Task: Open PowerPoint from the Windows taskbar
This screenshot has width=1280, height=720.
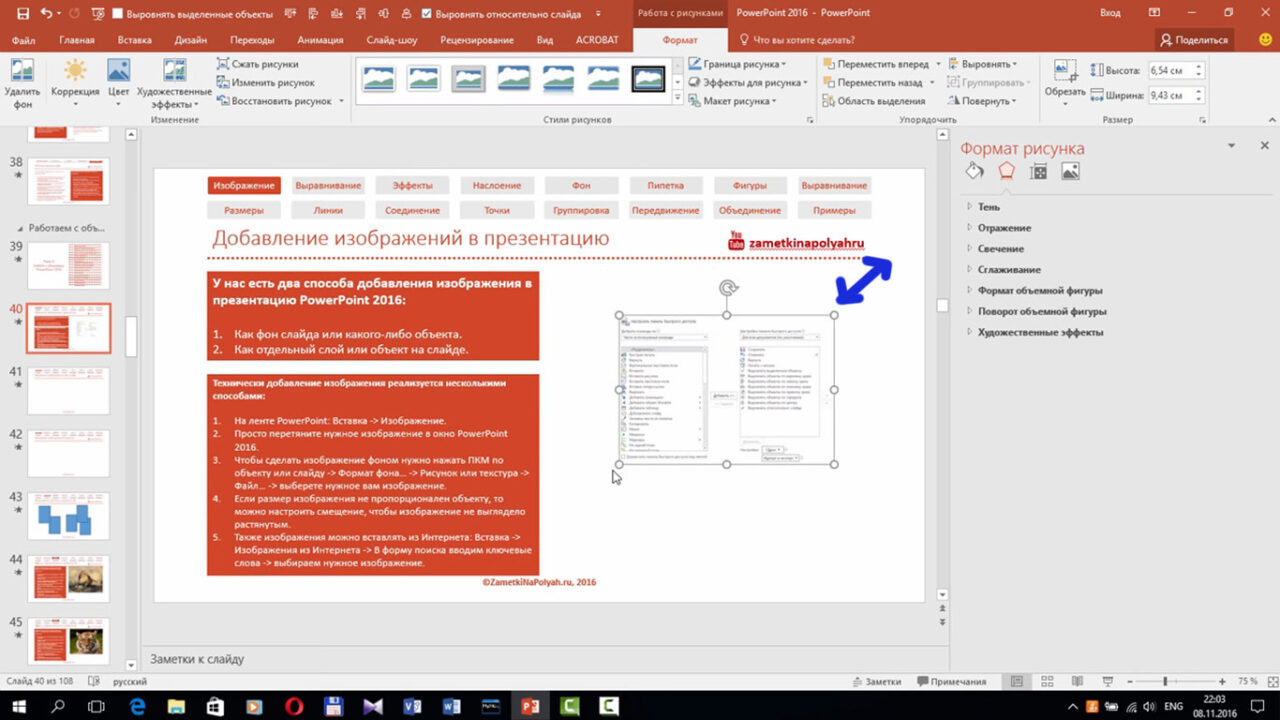Action: tap(528, 706)
